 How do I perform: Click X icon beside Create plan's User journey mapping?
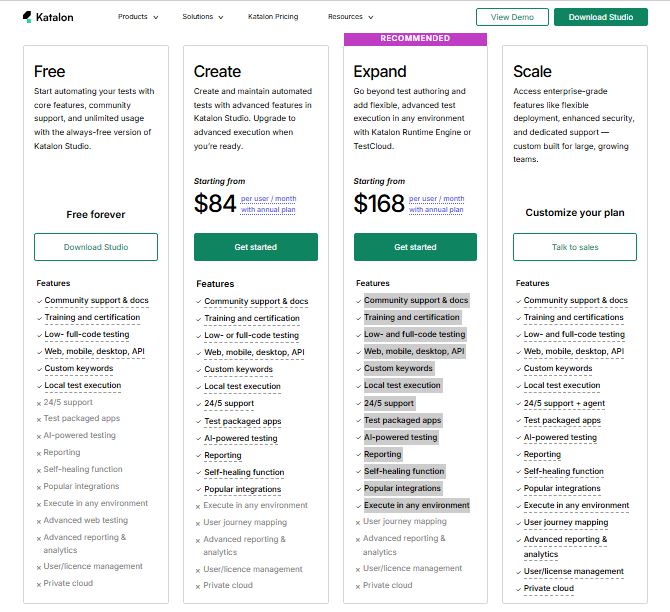click(199, 523)
